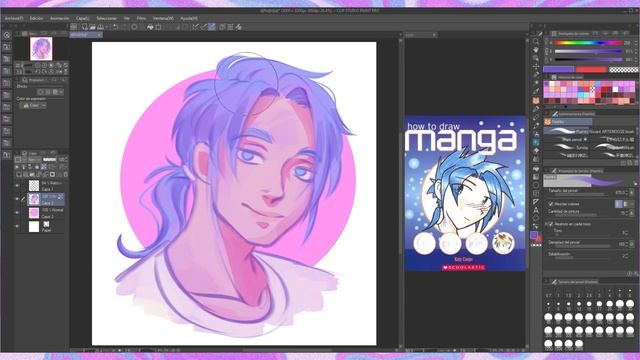The width and height of the screenshot is (640, 360).
Task: Toggle the per-stroke checkbox below Cantidad de pintura
Action: [551, 224]
